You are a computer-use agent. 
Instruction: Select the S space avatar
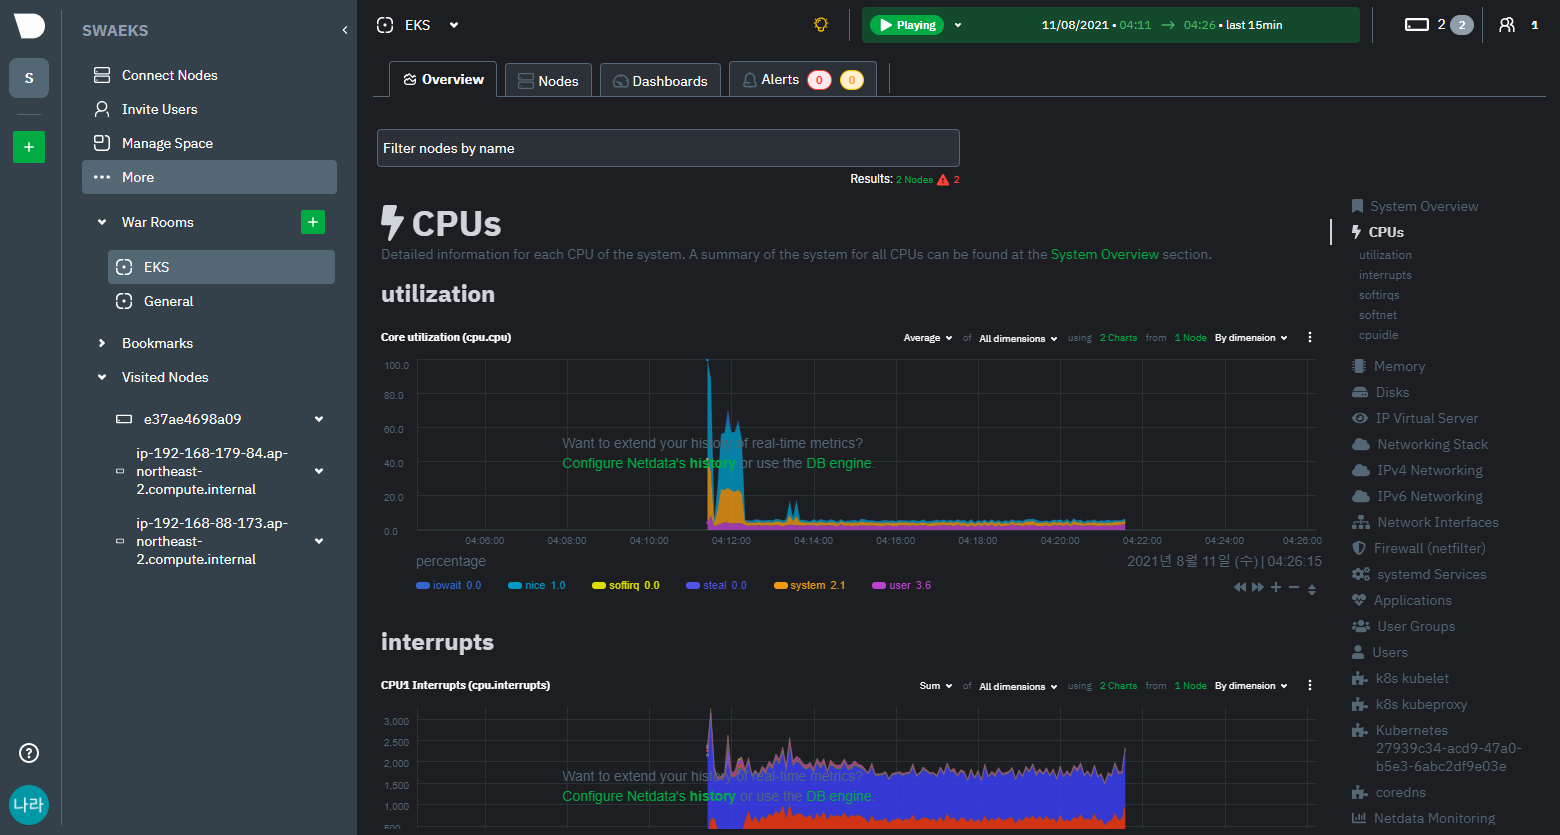(29, 78)
